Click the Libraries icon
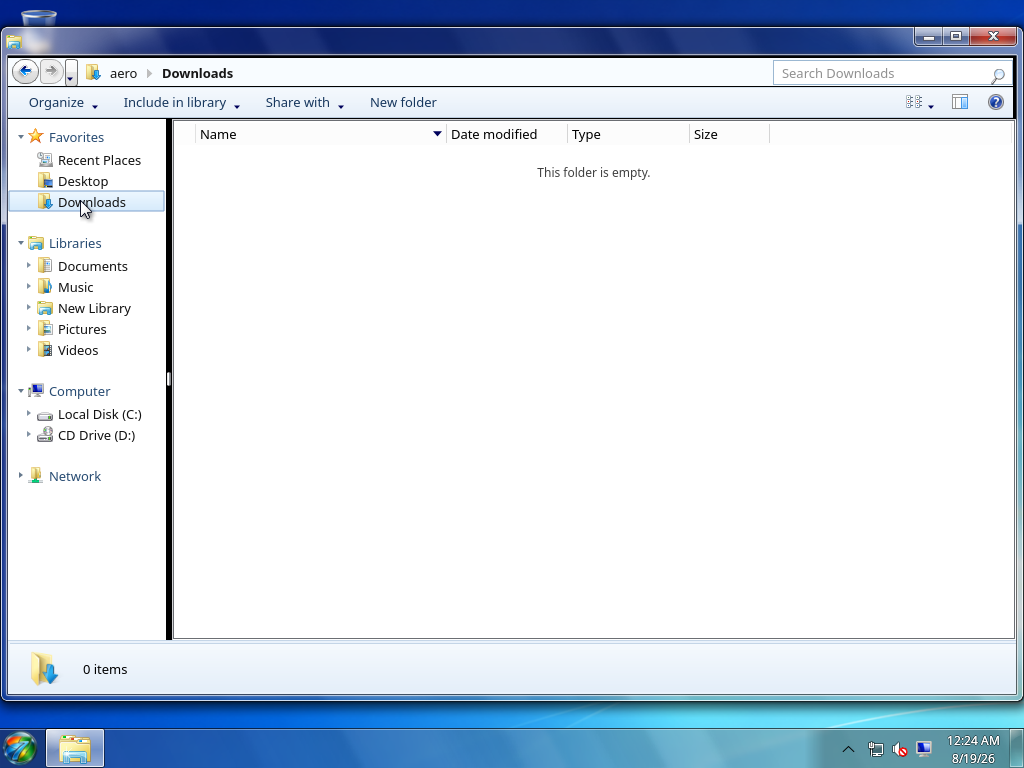 click(36, 243)
